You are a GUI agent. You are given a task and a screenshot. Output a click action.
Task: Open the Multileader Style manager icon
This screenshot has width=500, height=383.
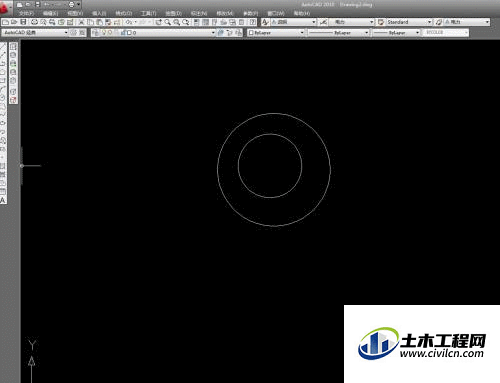tap(439, 22)
